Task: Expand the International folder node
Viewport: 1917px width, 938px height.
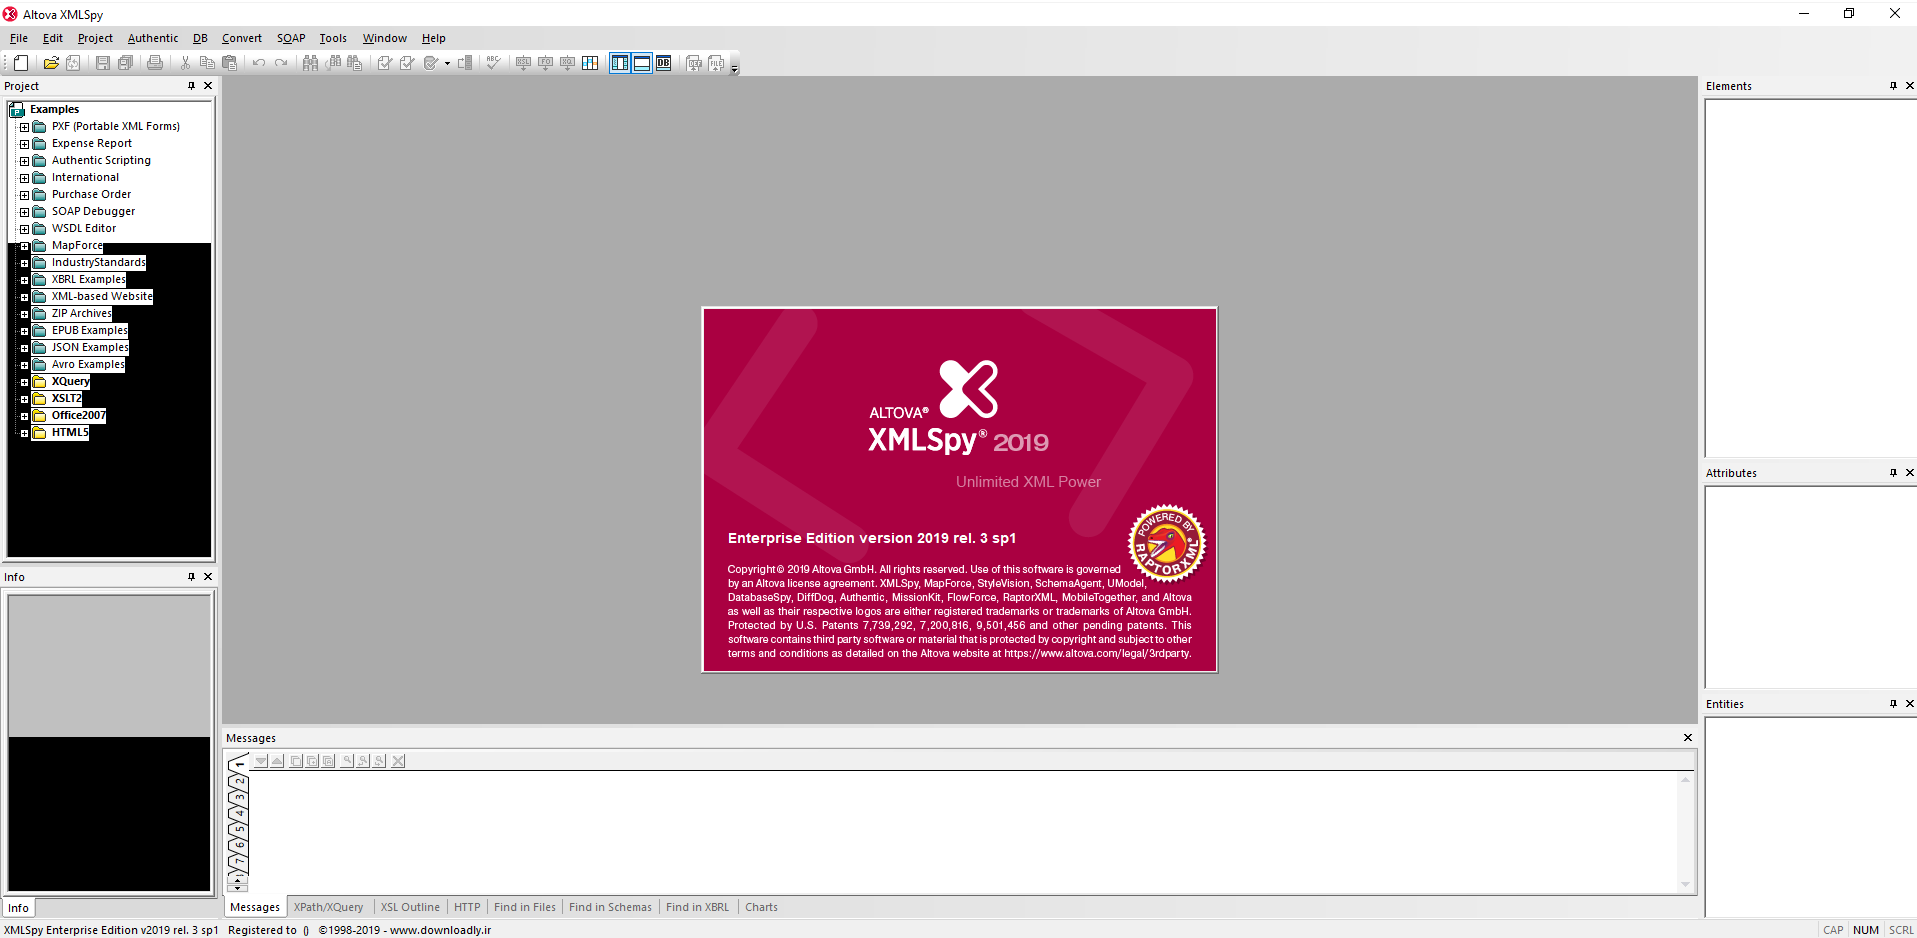Action: click(x=25, y=178)
